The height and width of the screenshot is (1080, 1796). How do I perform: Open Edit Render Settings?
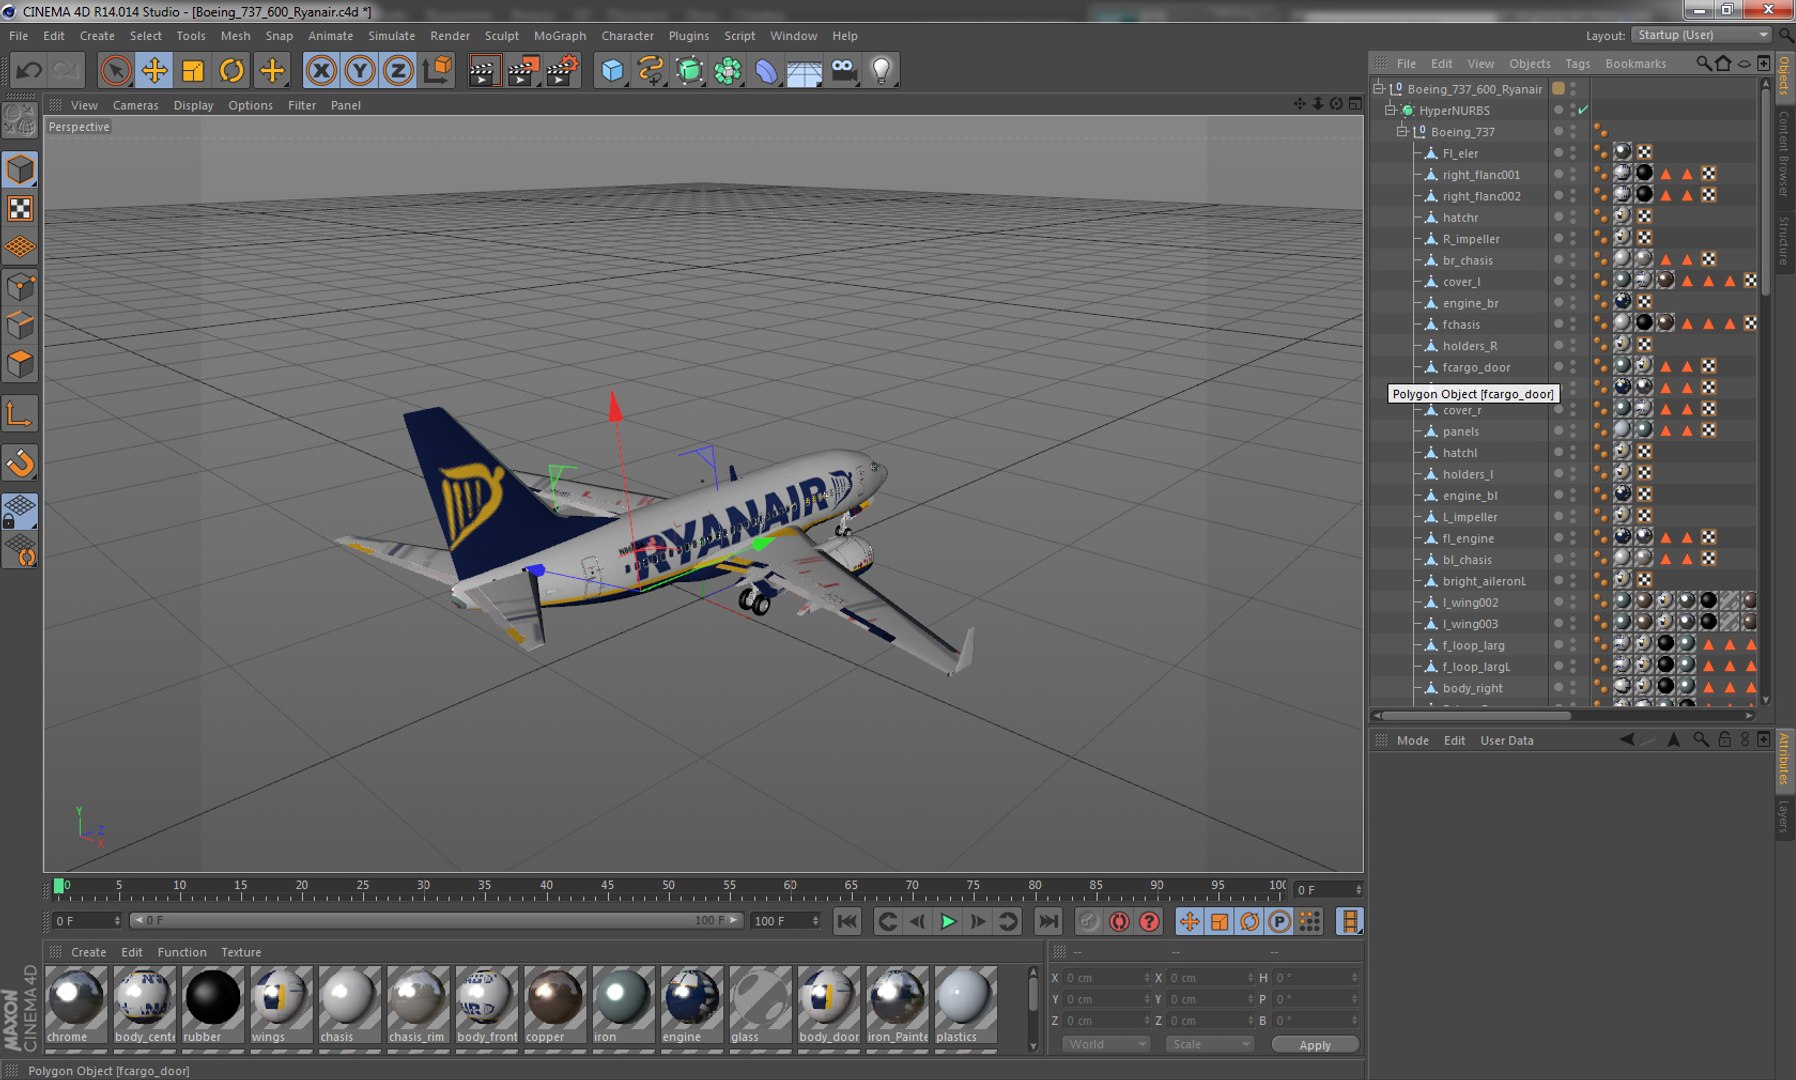(x=562, y=70)
